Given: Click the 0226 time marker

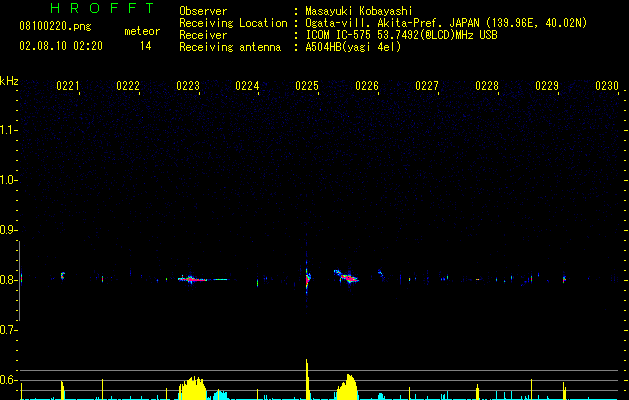Looking at the screenshot, I should pos(367,86).
